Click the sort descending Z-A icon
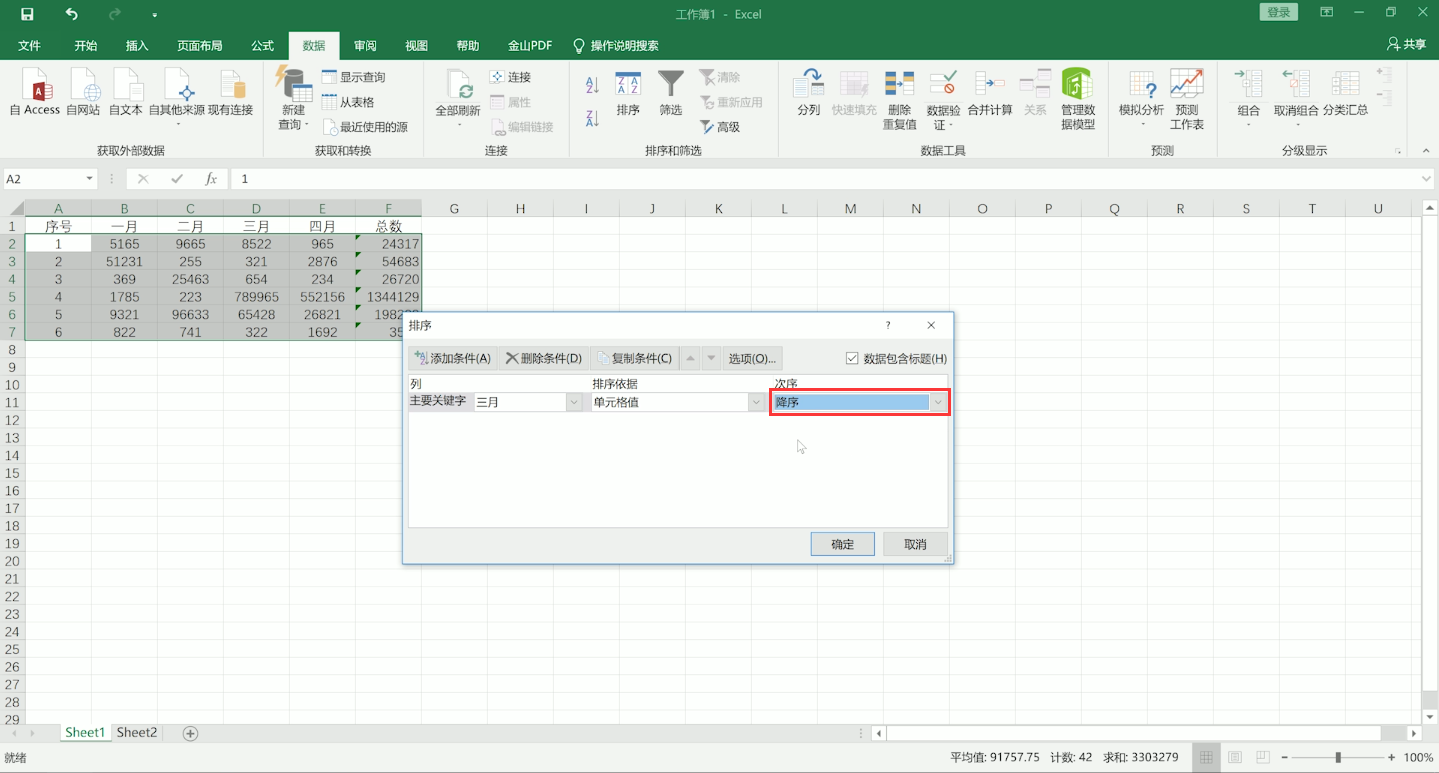1439x773 pixels. [x=592, y=118]
